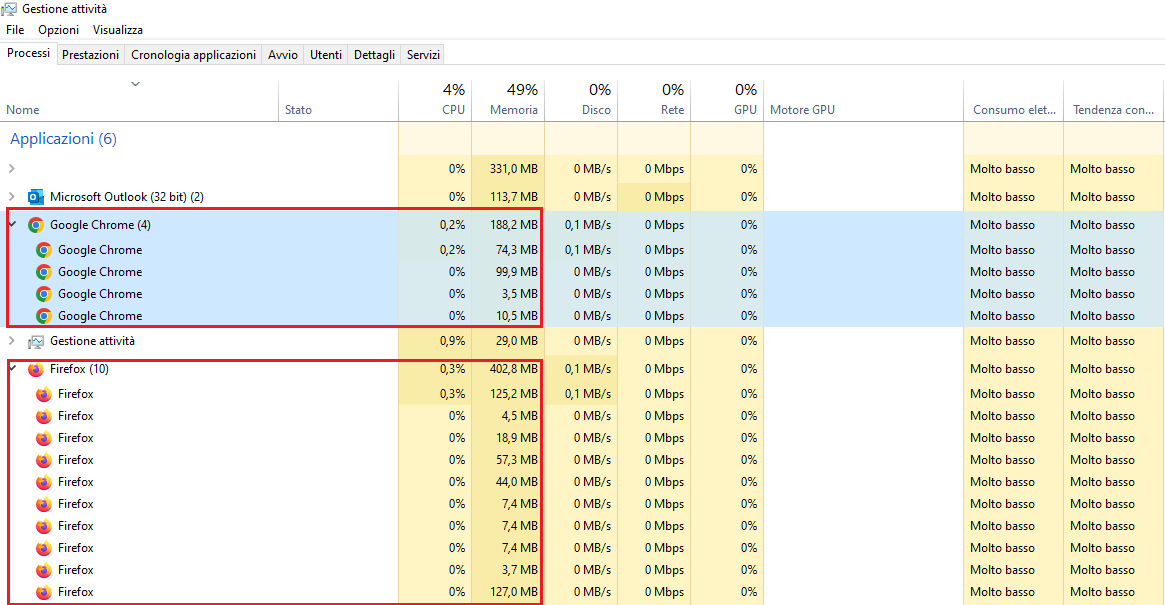Click the Tendenza con... column header

[1114, 100]
